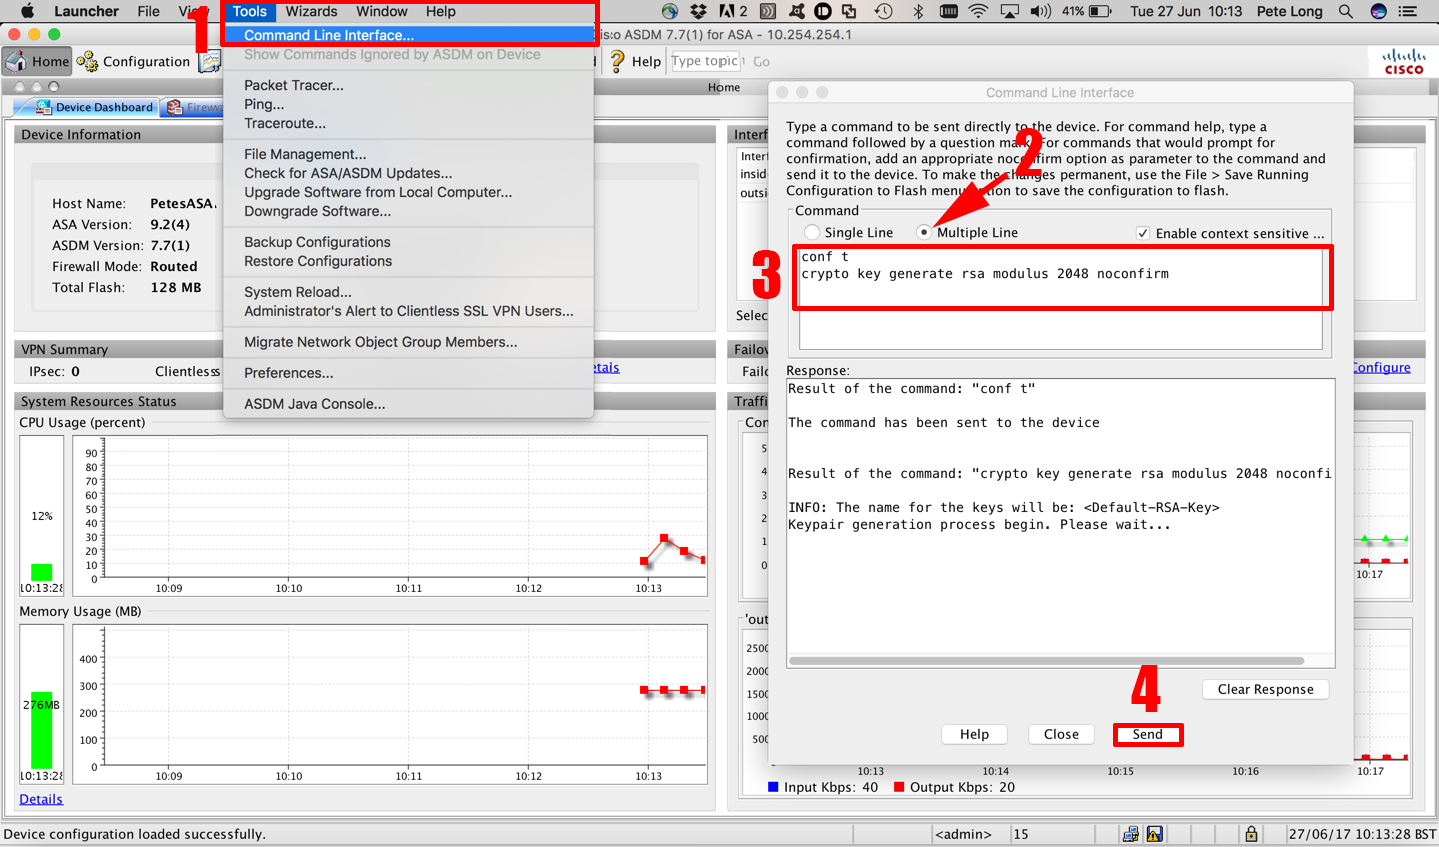Choose File Management... menu item
The width and height of the screenshot is (1439, 847).
tap(408, 154)
